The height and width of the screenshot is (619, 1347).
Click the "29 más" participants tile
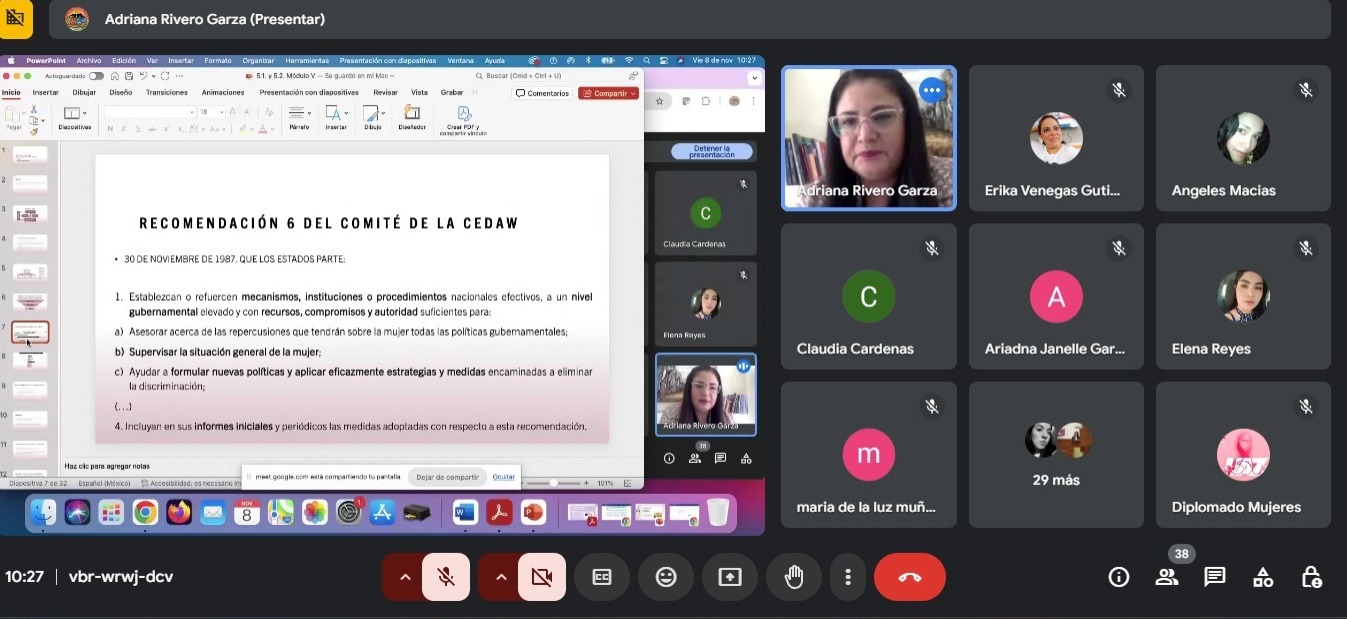click(1056, 455)
